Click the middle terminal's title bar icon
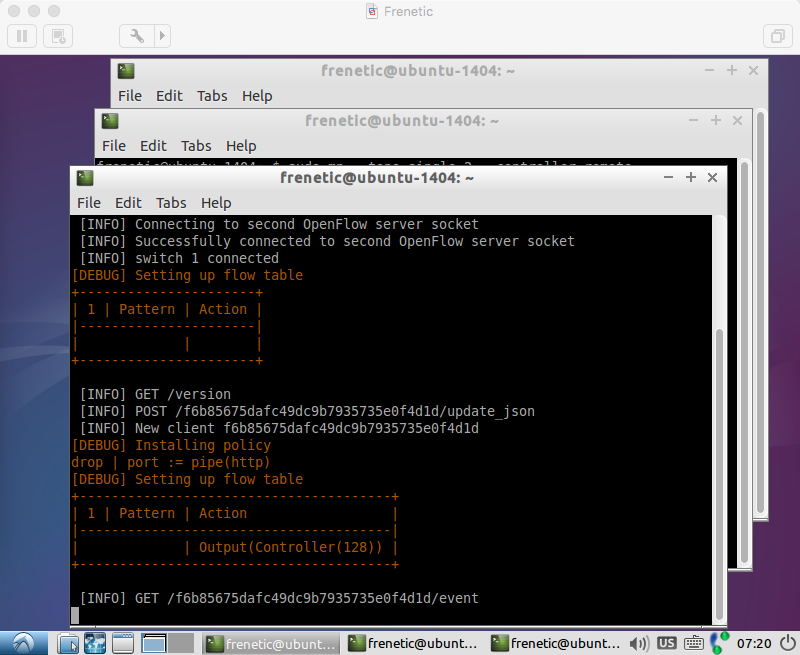 110,121
